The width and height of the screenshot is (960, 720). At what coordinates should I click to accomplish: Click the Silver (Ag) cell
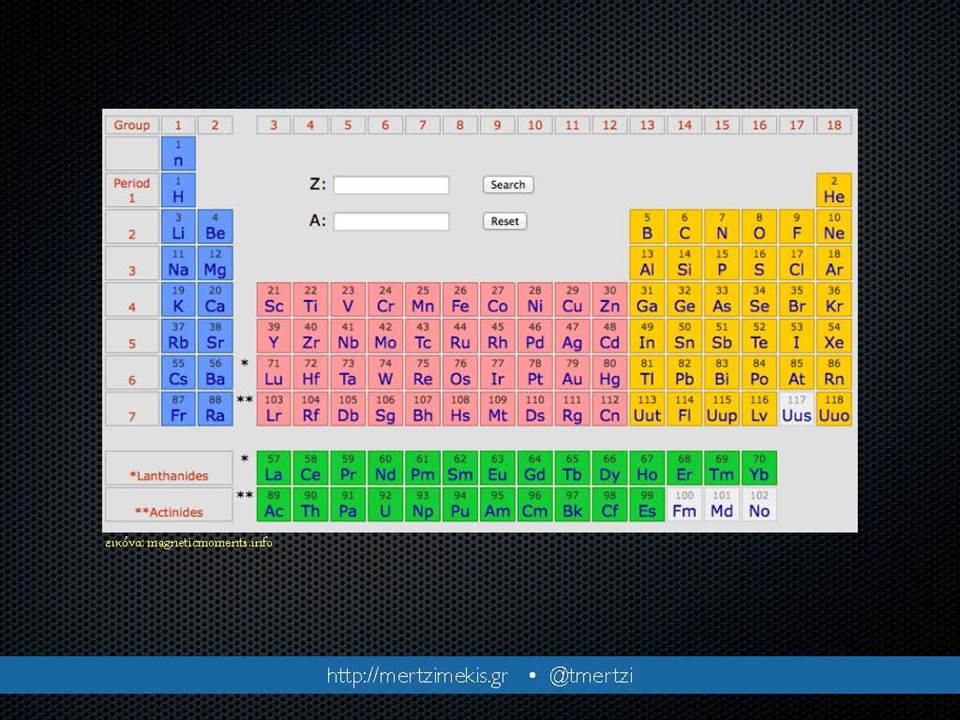point(572,336)
